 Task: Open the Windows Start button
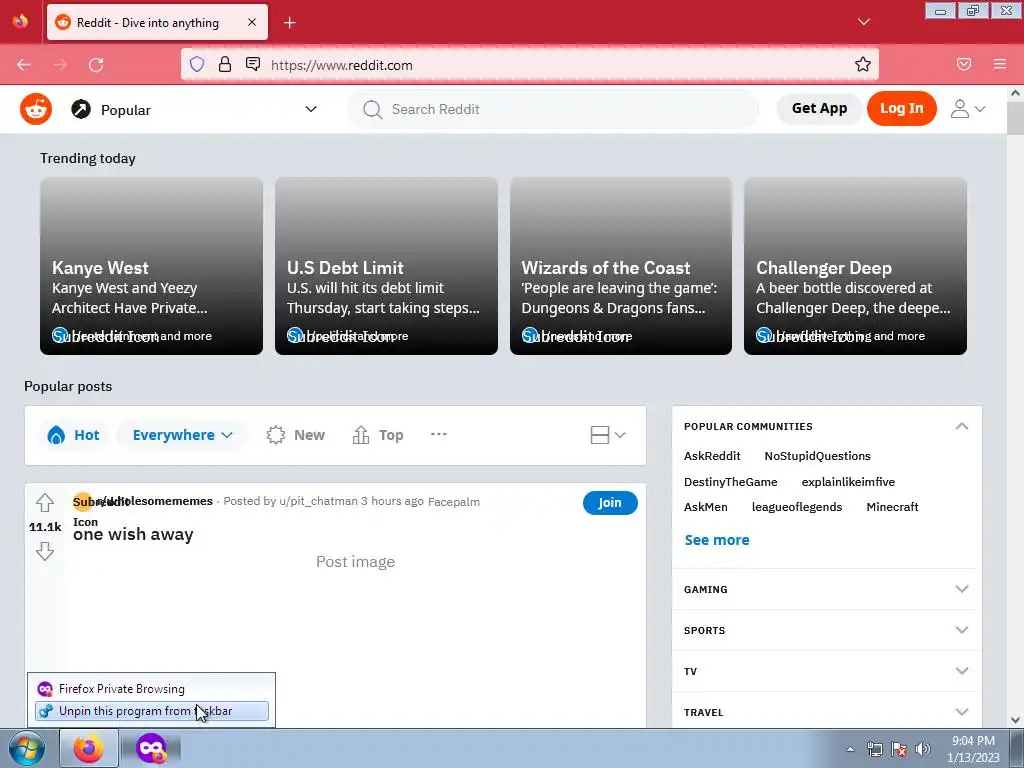pyautogui.click(x=27, y=748)
